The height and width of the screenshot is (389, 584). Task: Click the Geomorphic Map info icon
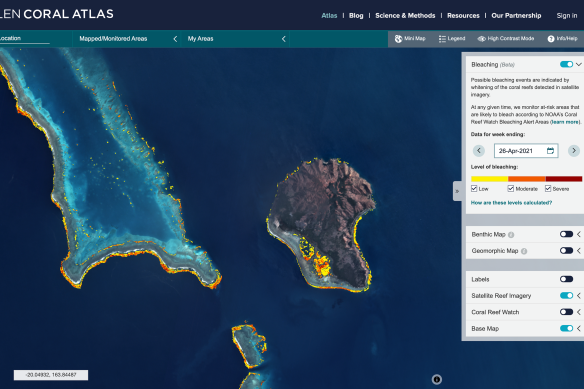click(524, 251)
